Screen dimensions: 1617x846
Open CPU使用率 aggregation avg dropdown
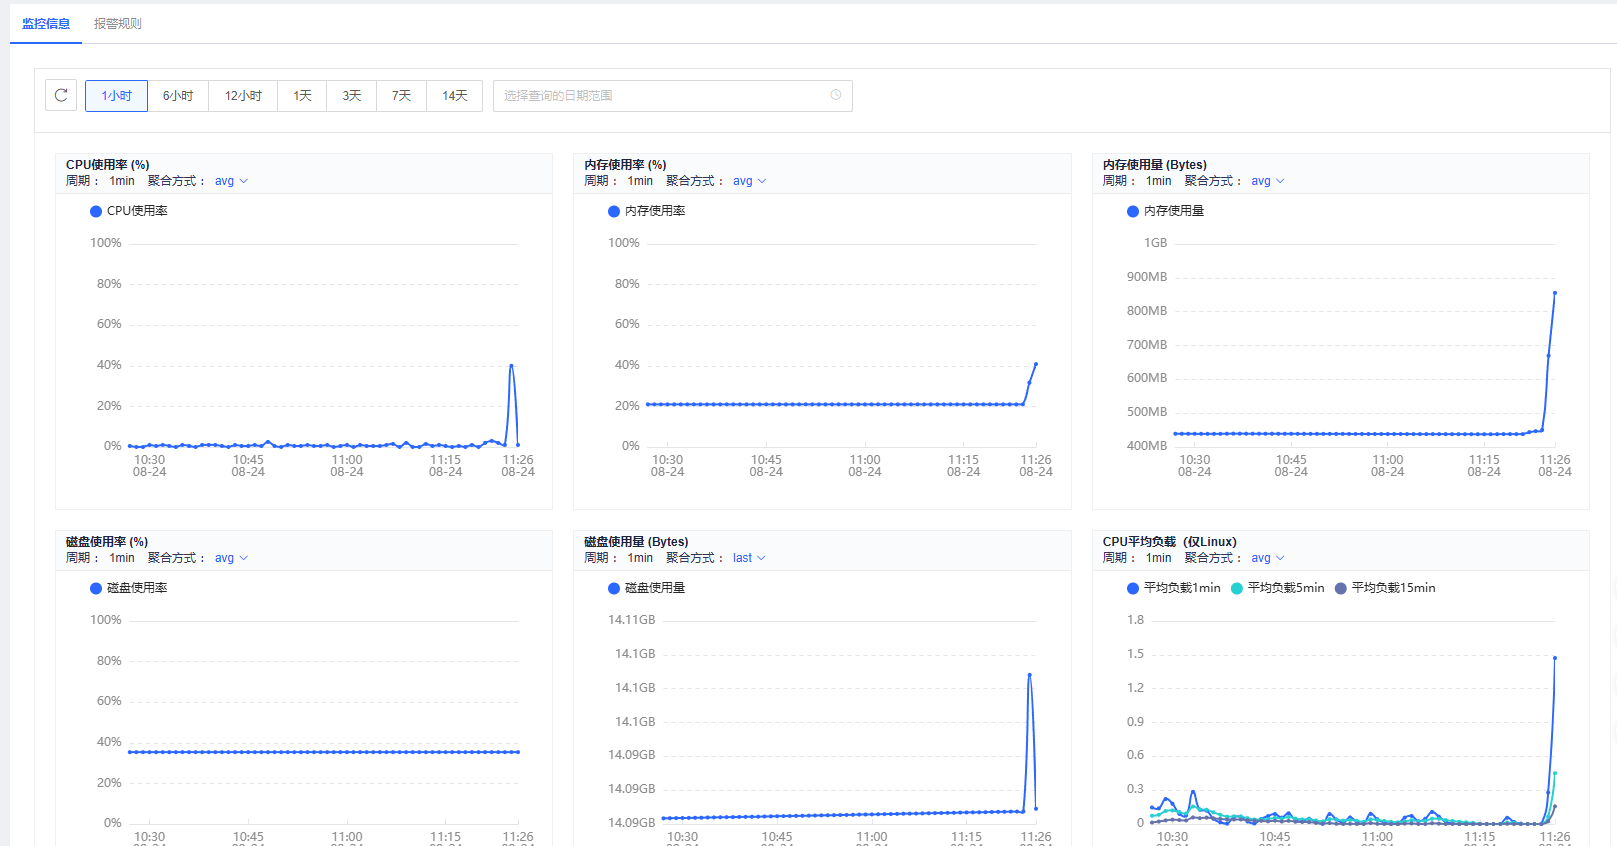tap(231, 181)
